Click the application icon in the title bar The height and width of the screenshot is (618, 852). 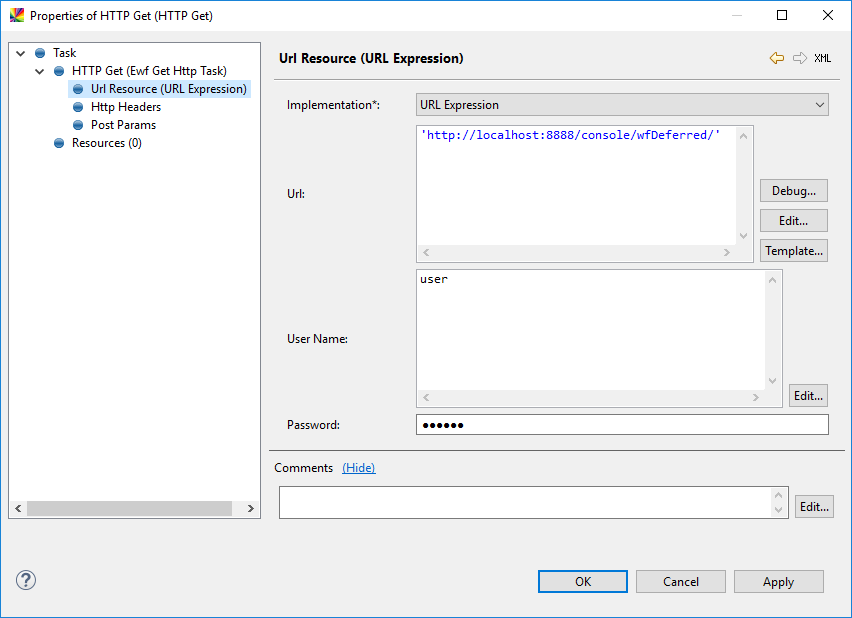click(16, 15)
